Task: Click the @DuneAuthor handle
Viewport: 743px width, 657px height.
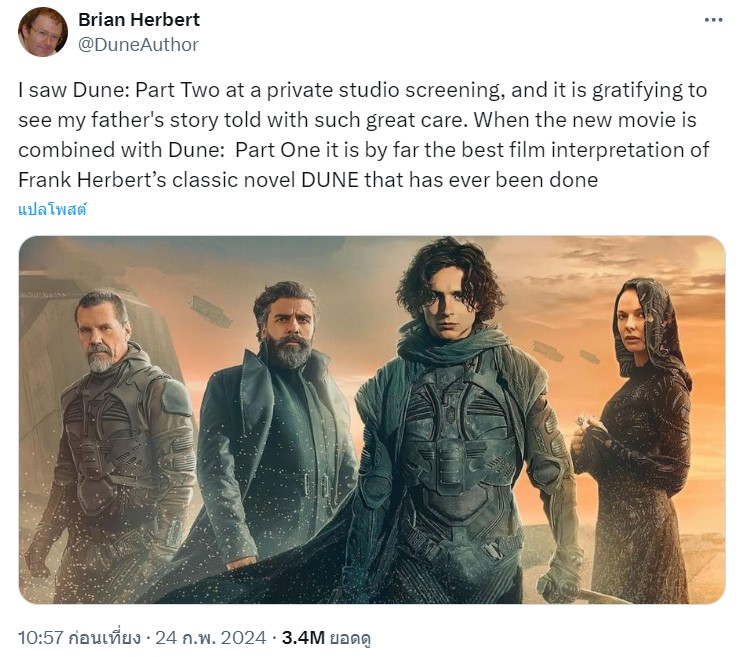Action: click(x=138, y=44)
